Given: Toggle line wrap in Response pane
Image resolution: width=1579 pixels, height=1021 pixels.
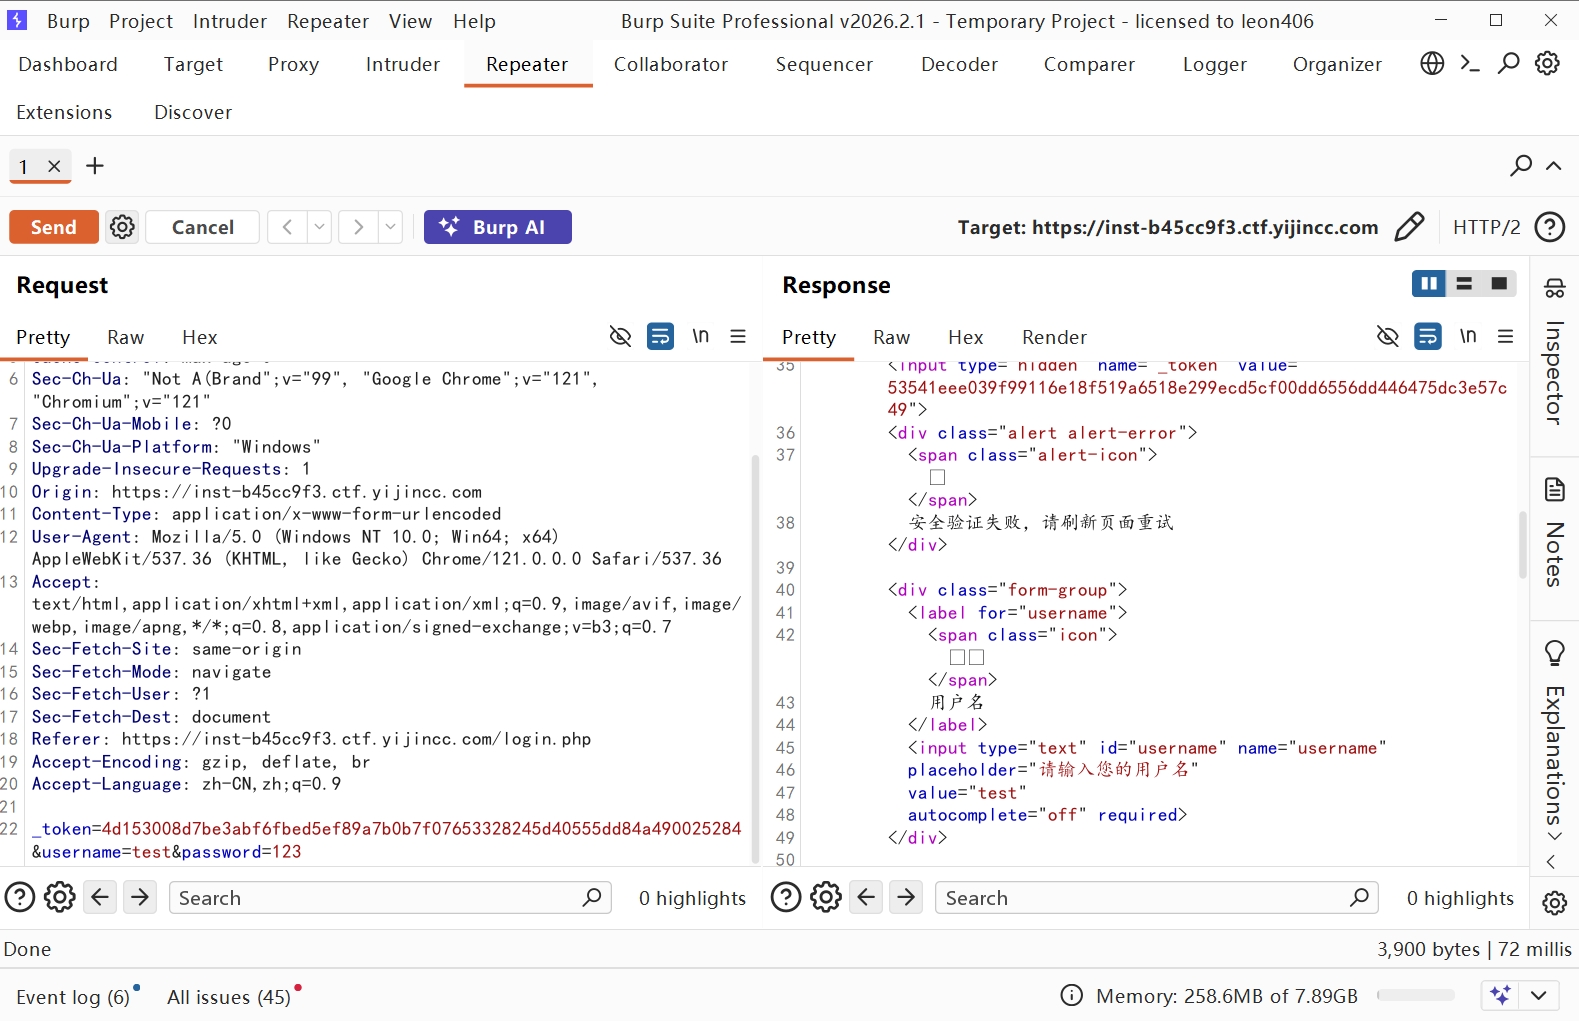Looking at the screenshot, I should pyautogui.click(x=1427, y=337).
